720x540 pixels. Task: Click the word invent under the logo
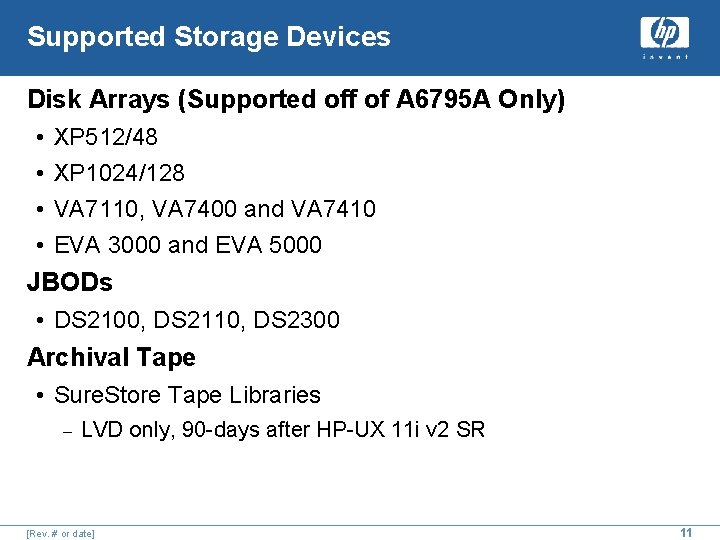[665, 56]
